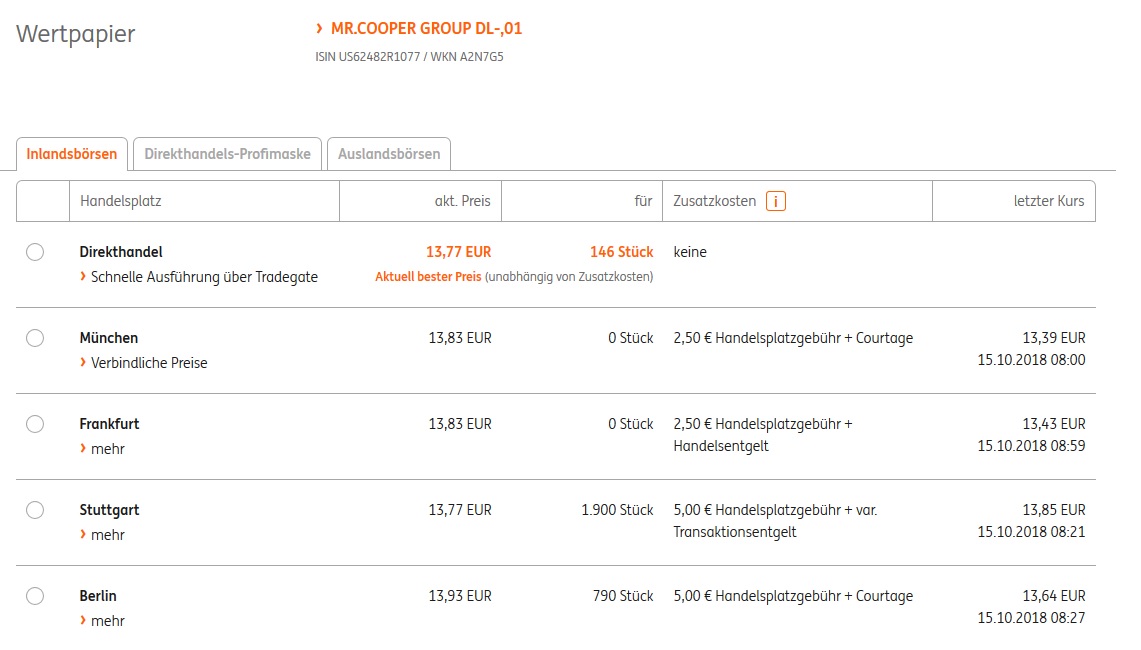The height and width of the screenshot is (650, 1141).
Task: Switch to the Auslandsbörsen tab
Action: click(389, 154)
